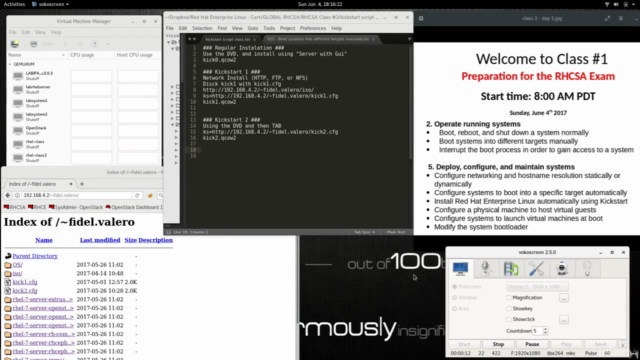Open the vokoscreen webcam tab
This screenshot has height=360, width=640.
(562, 269)
